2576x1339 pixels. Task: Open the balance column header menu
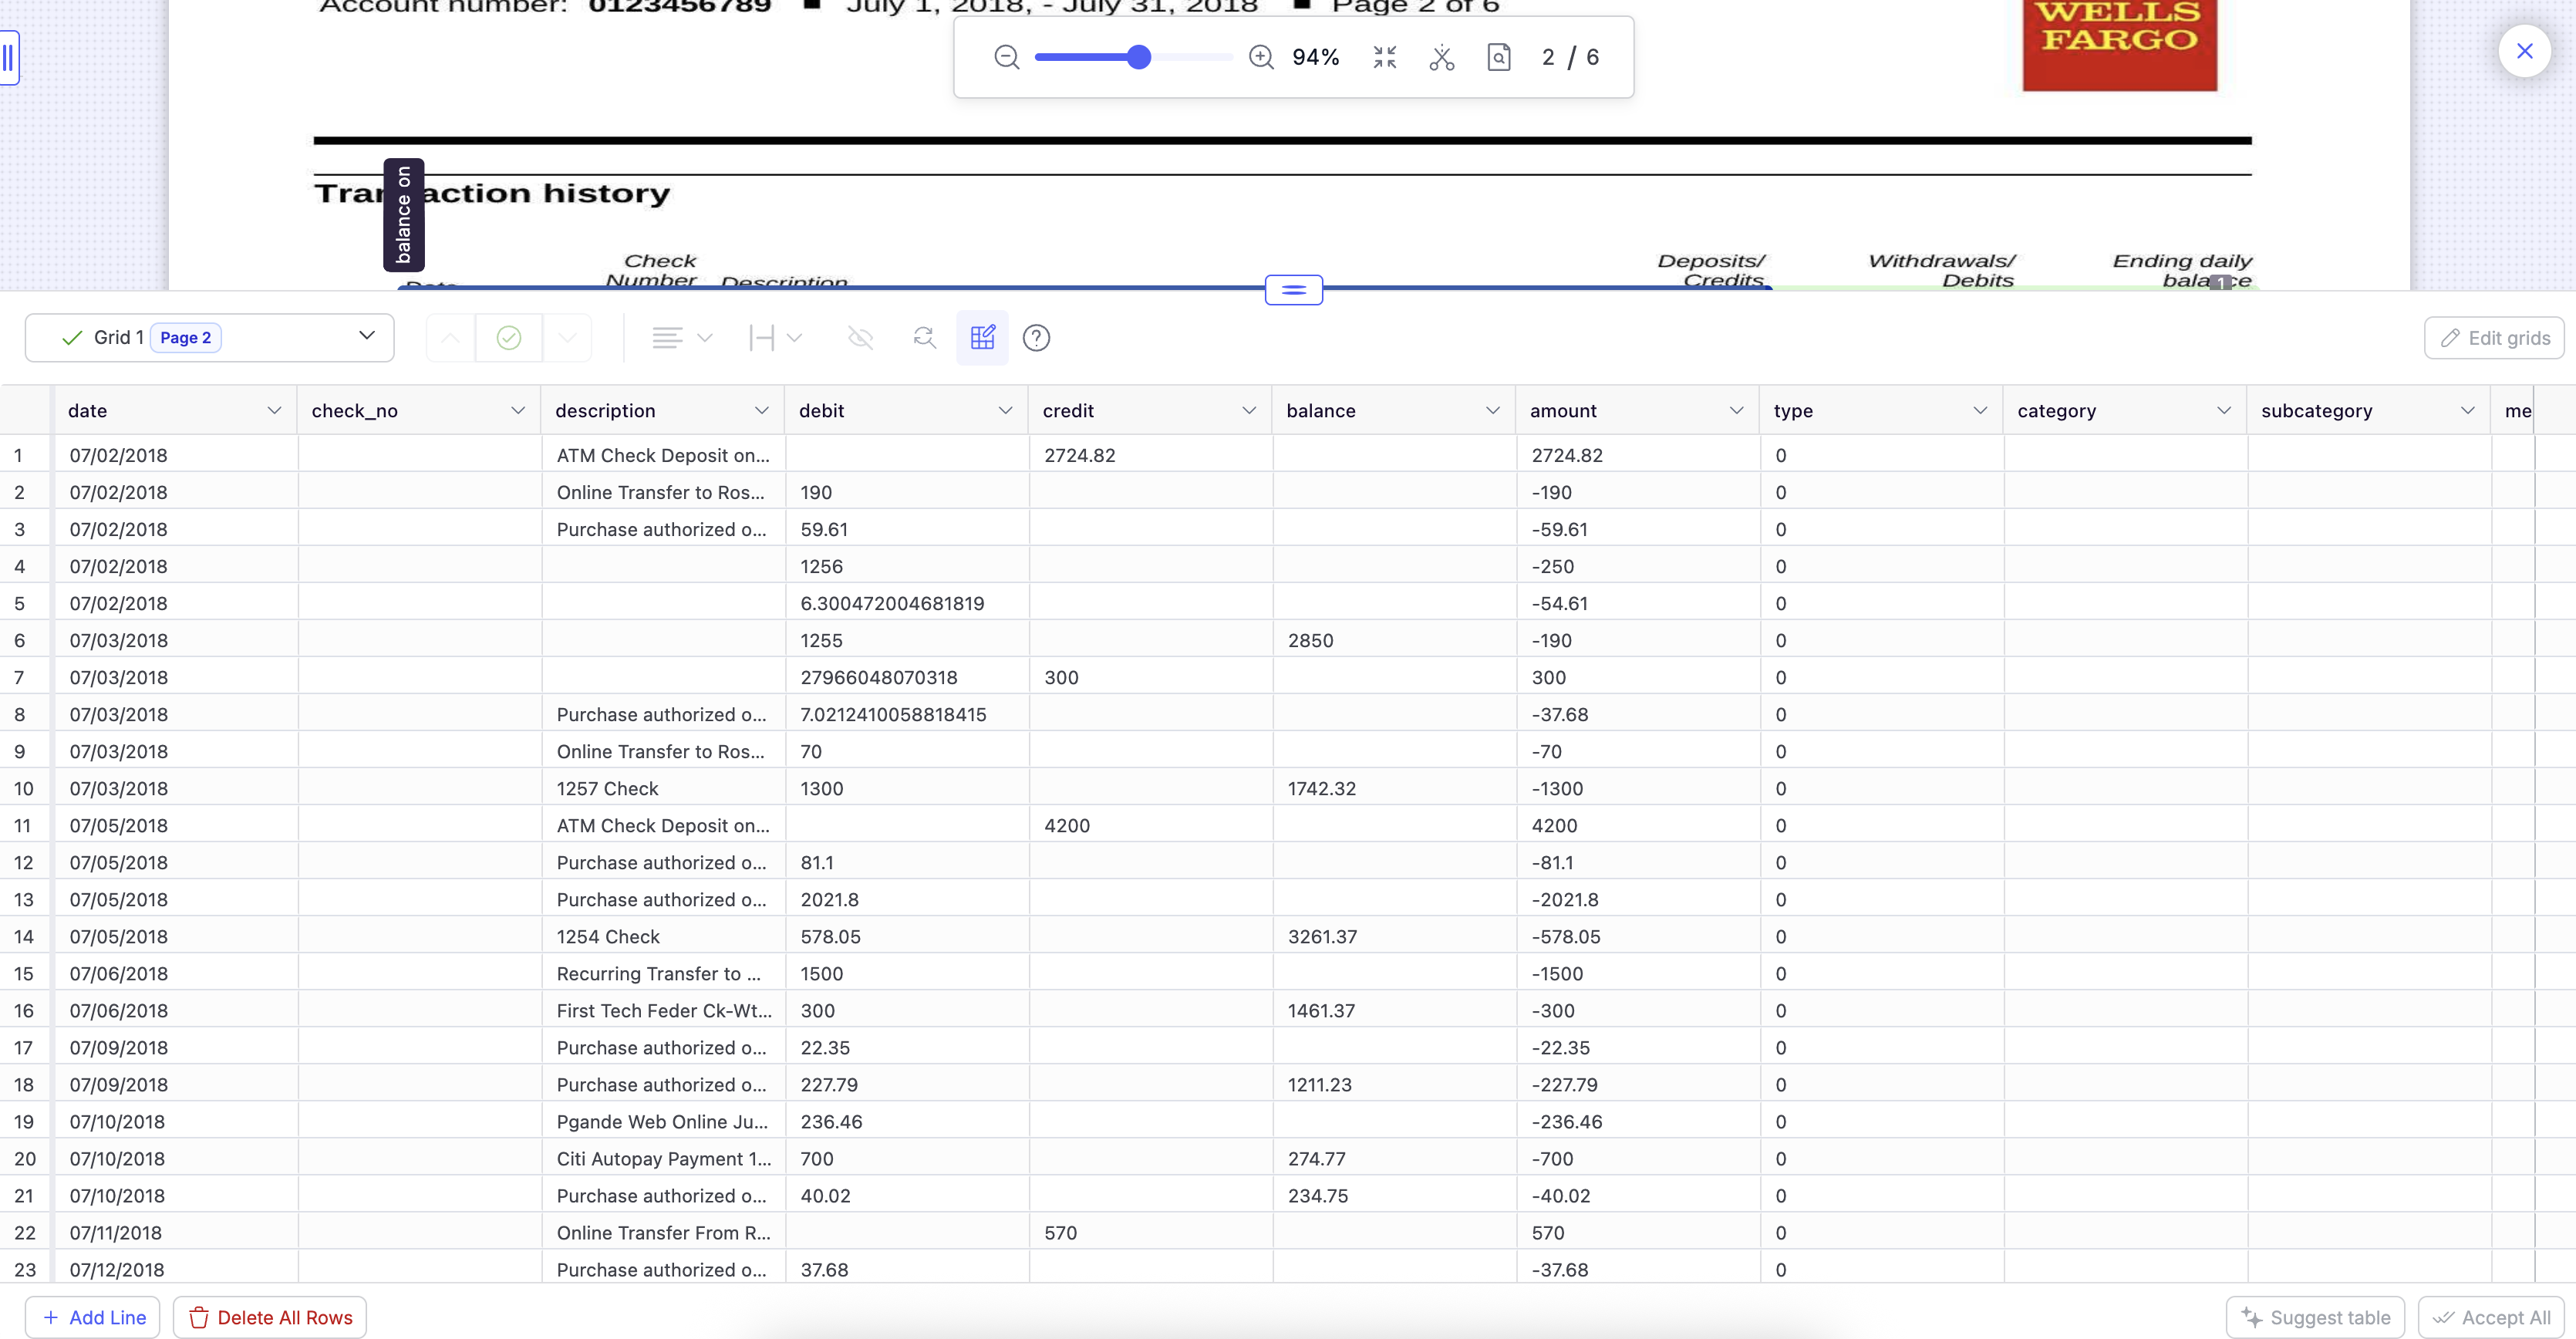[1492, 411]
